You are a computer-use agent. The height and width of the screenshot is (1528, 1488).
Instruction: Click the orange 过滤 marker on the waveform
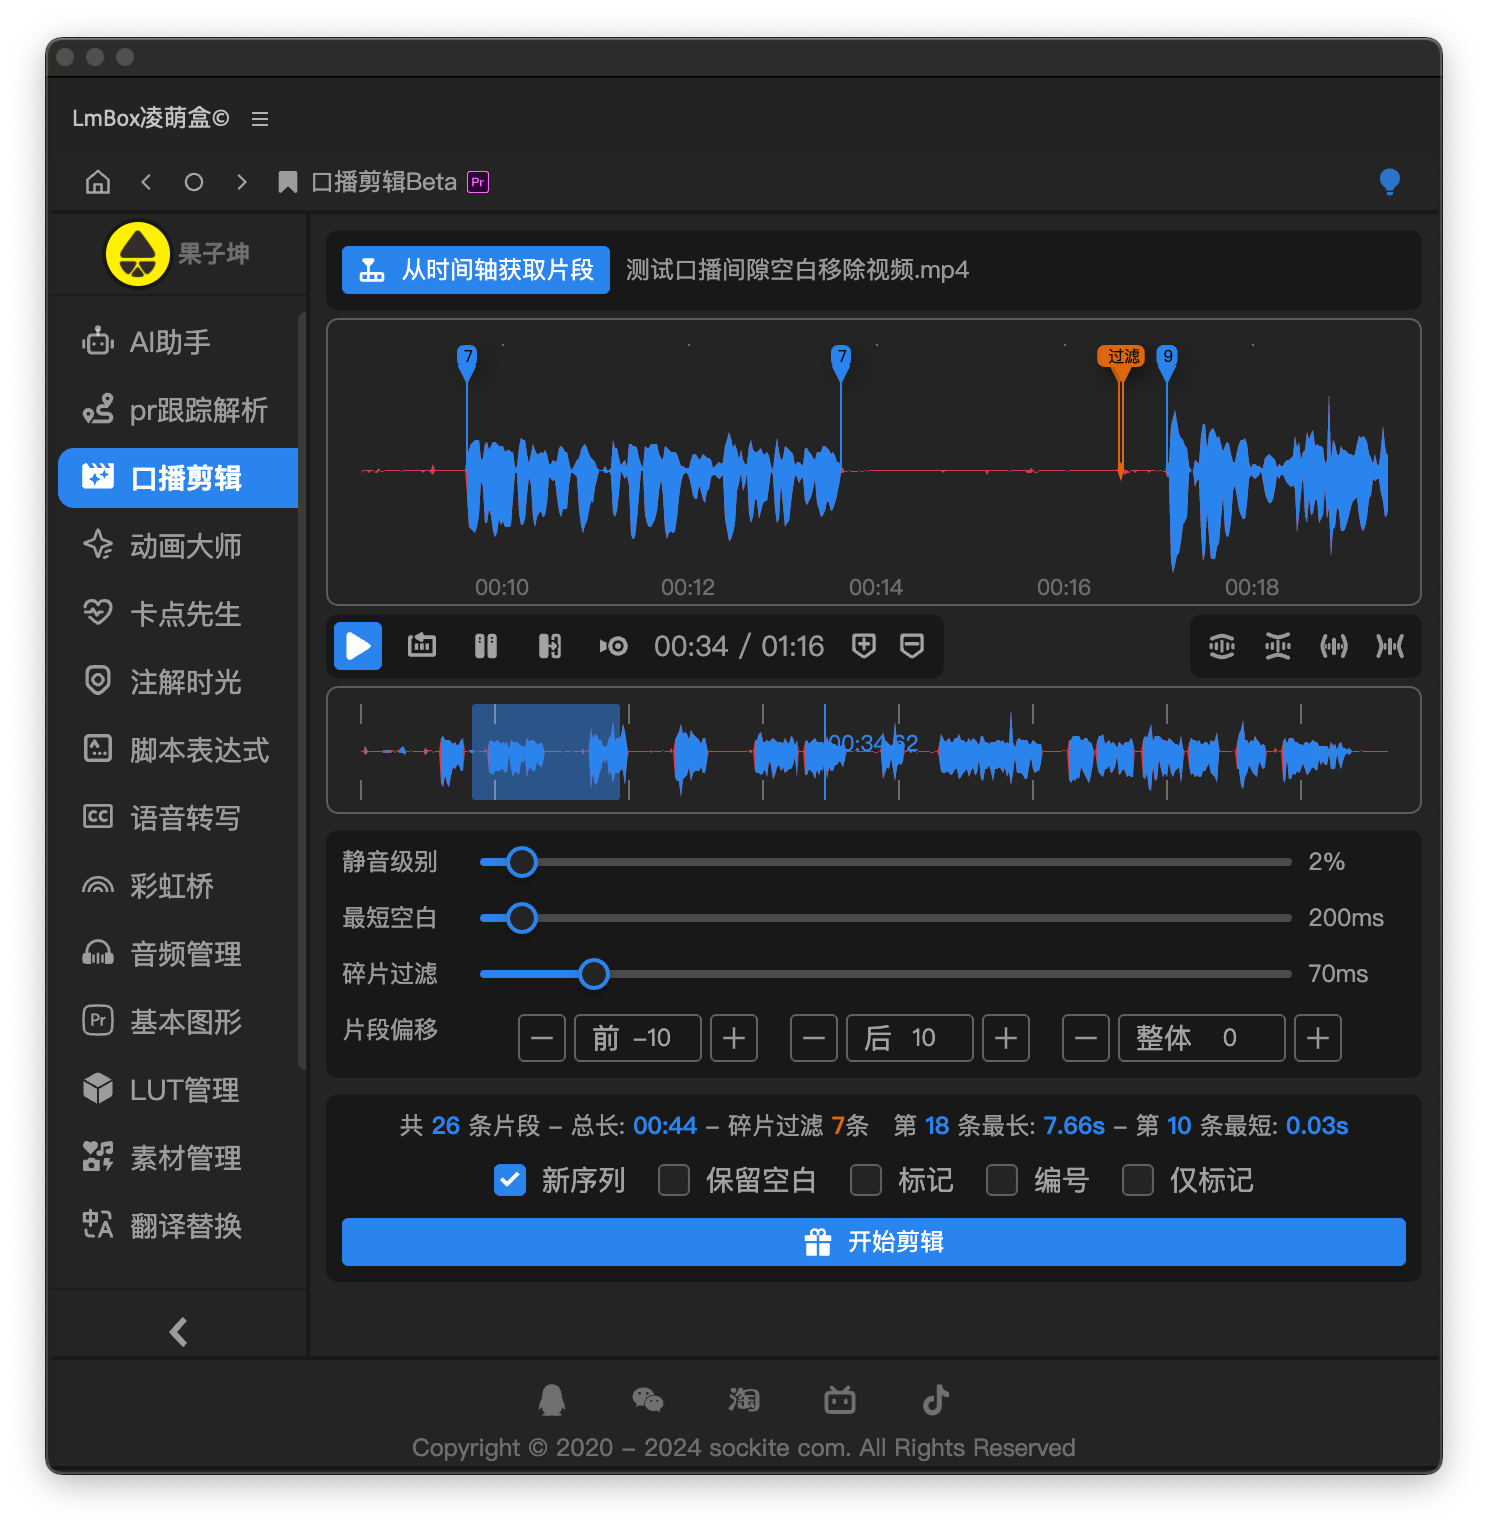click(1122, 358)
